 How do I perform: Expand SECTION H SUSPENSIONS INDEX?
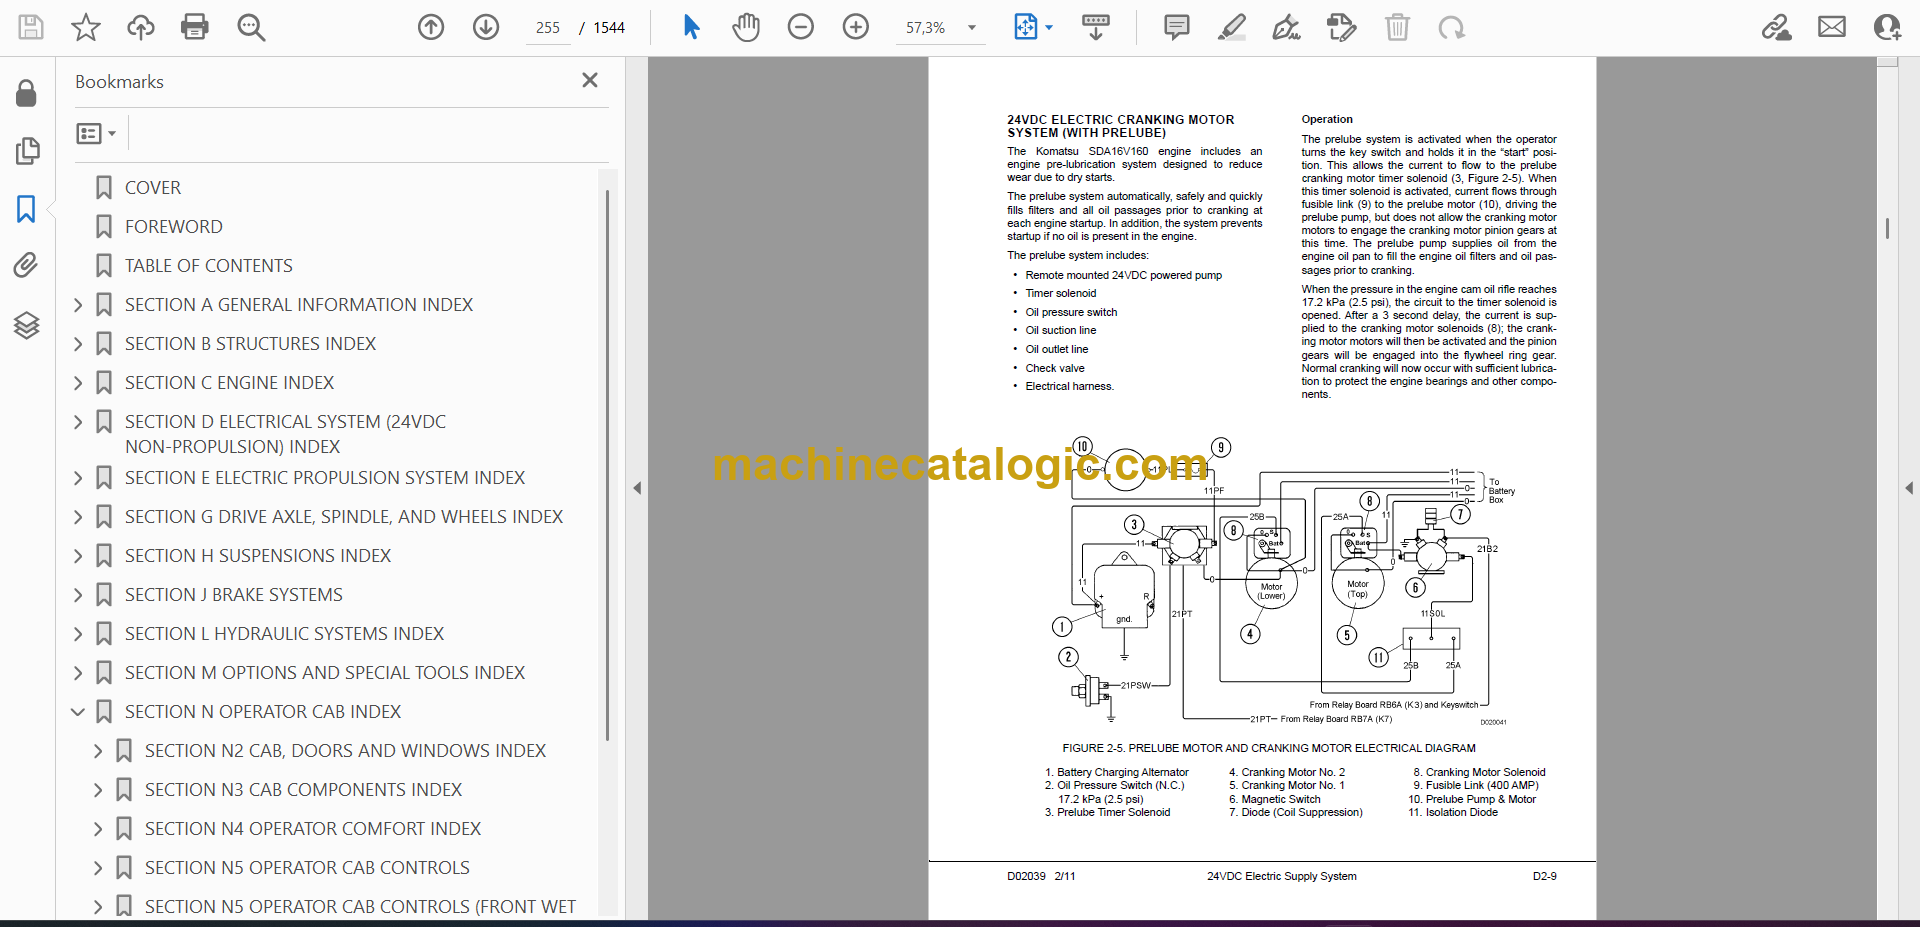point(78,556)
